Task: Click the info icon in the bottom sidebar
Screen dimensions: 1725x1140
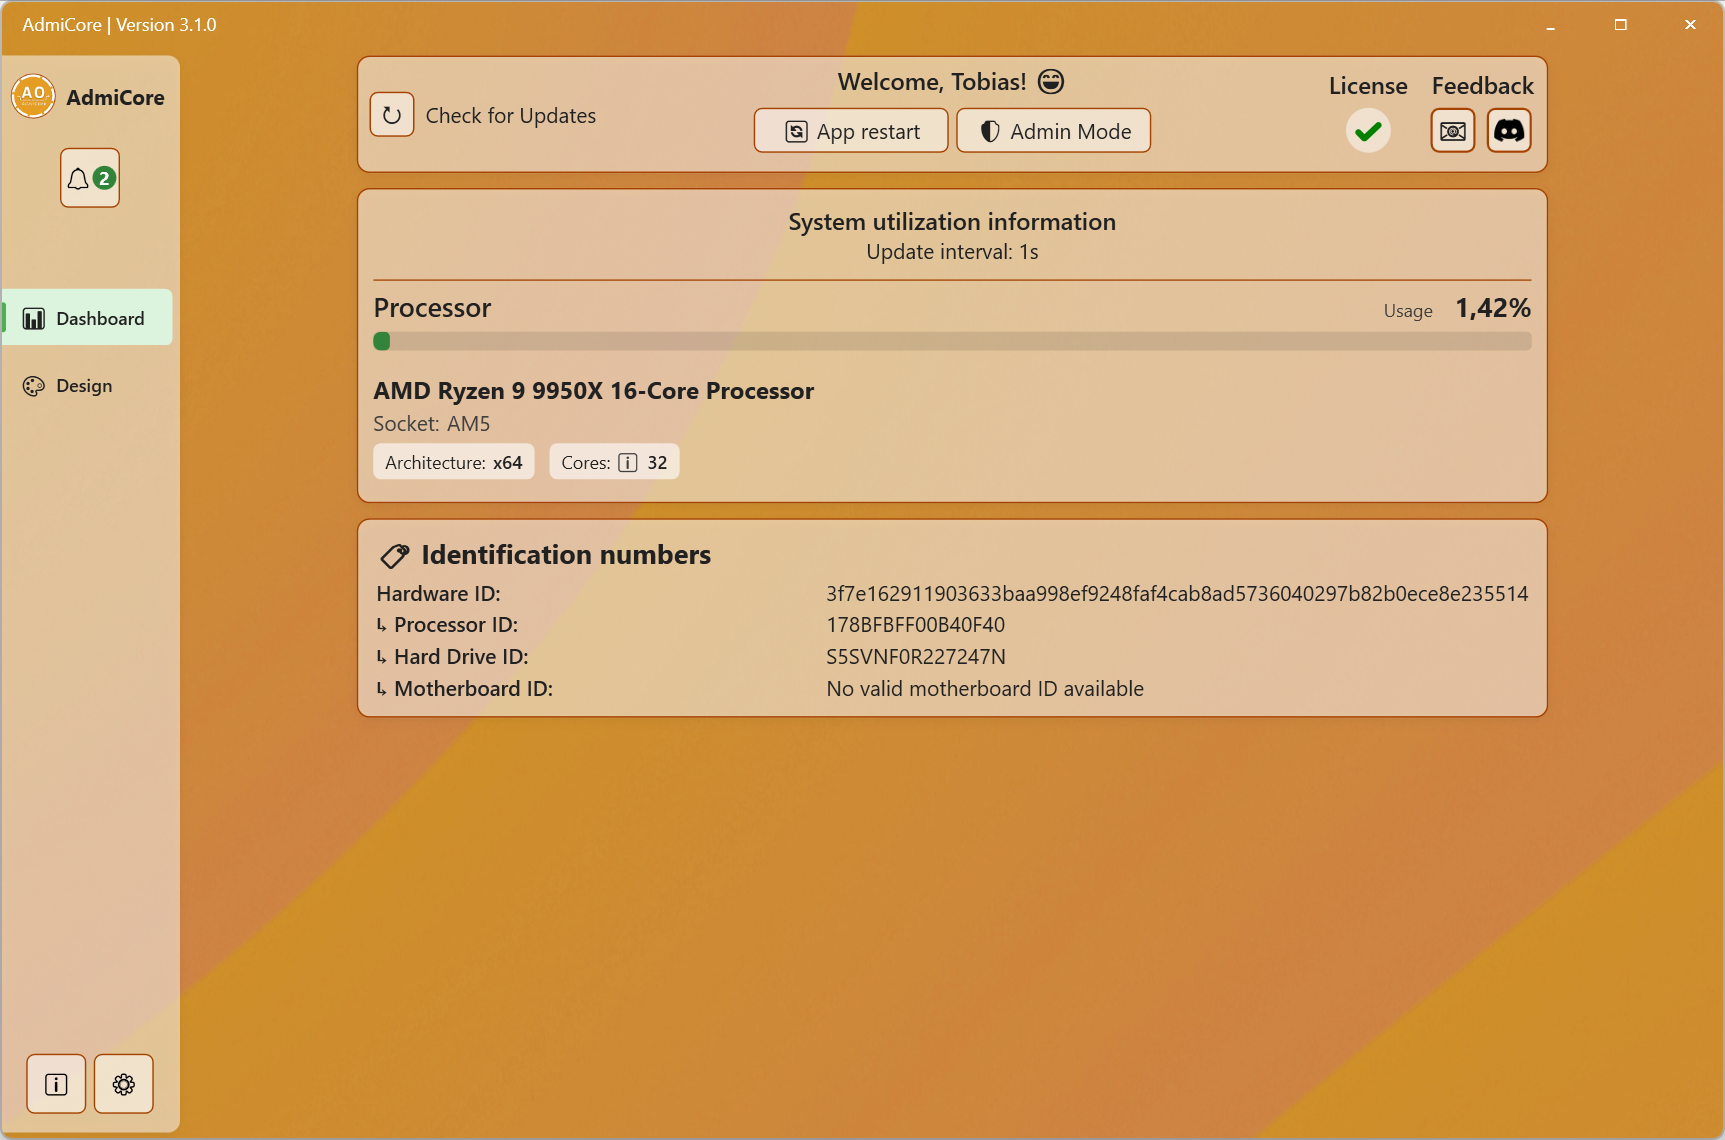Action: [55, 1083]
